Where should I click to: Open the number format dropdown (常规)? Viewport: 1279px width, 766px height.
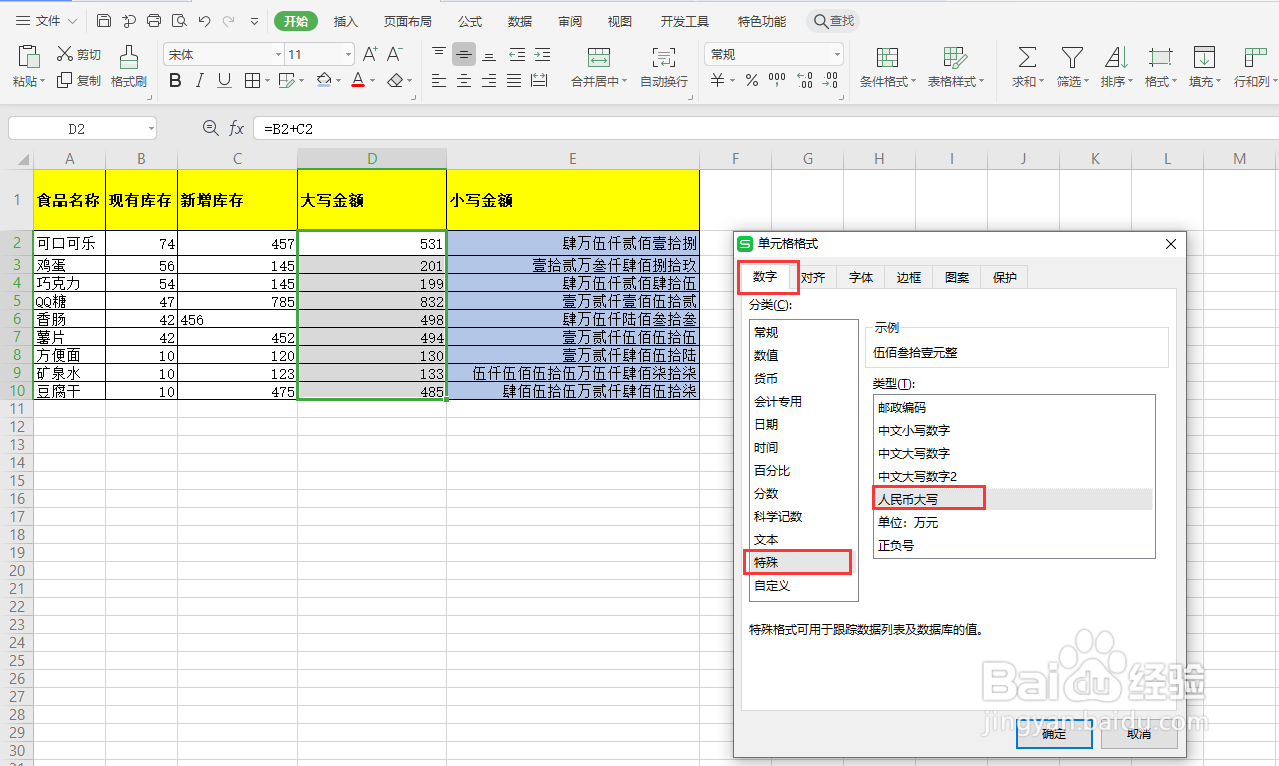(837, 54)
